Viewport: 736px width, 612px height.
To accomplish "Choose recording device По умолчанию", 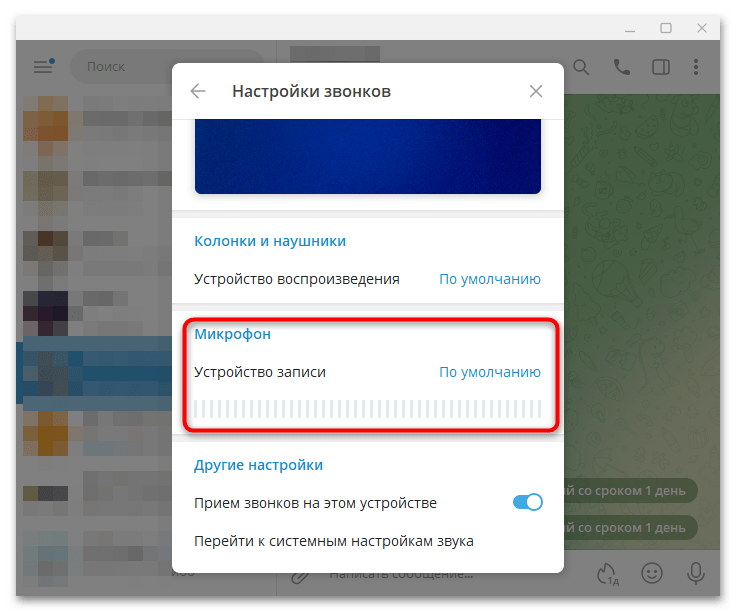I will (x=490, y=372).
